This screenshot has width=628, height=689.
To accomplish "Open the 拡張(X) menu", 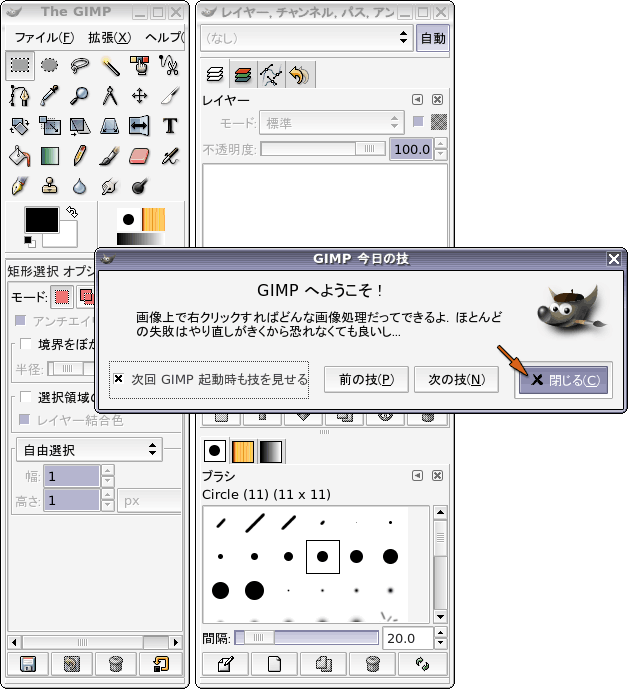I will [x=109, y=38].
